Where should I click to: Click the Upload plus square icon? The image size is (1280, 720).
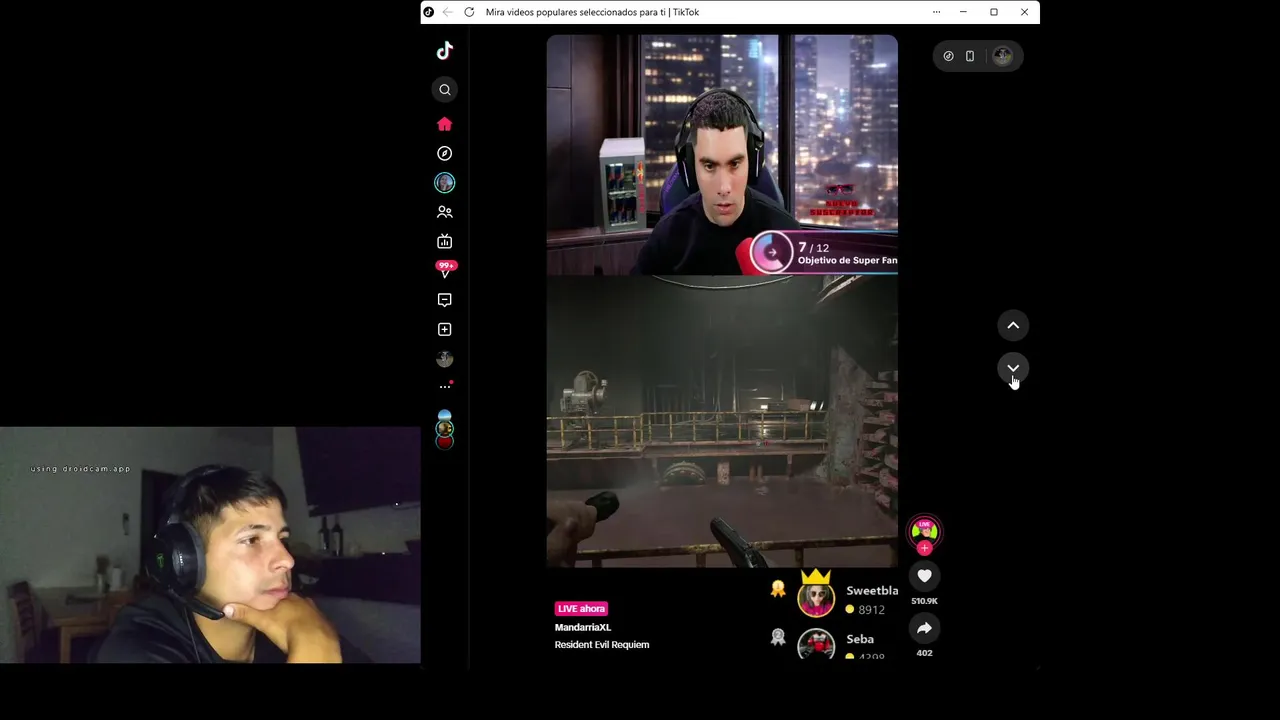point(445,329)
